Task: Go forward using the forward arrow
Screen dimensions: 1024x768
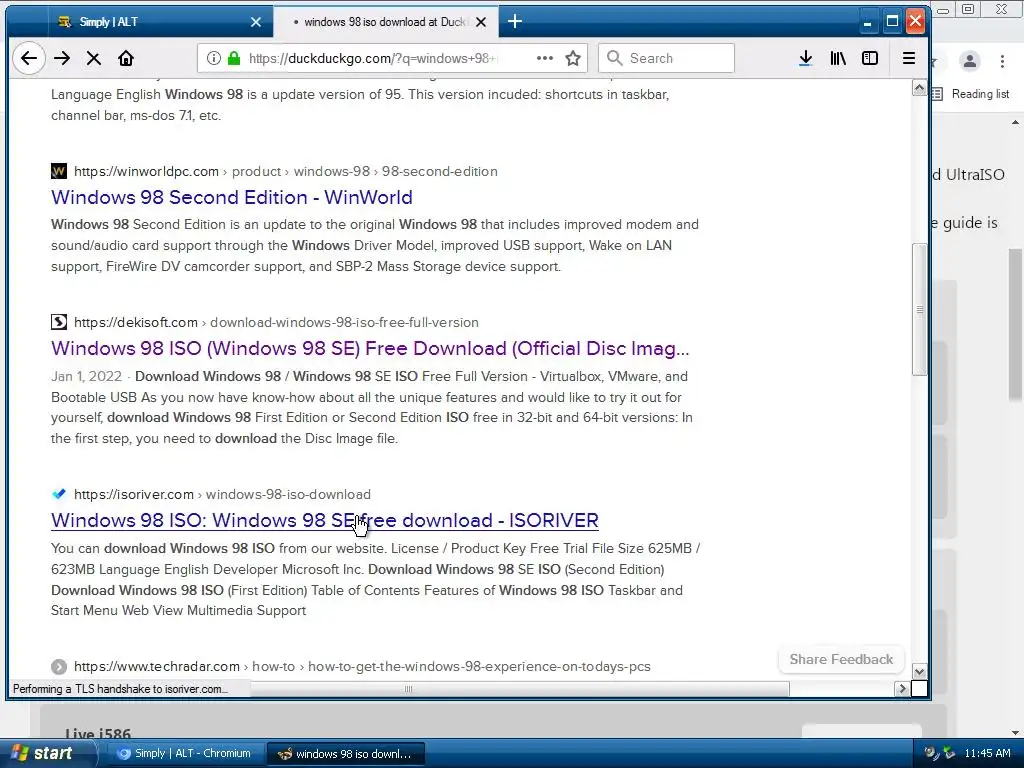Action: (x=62, y=58)
